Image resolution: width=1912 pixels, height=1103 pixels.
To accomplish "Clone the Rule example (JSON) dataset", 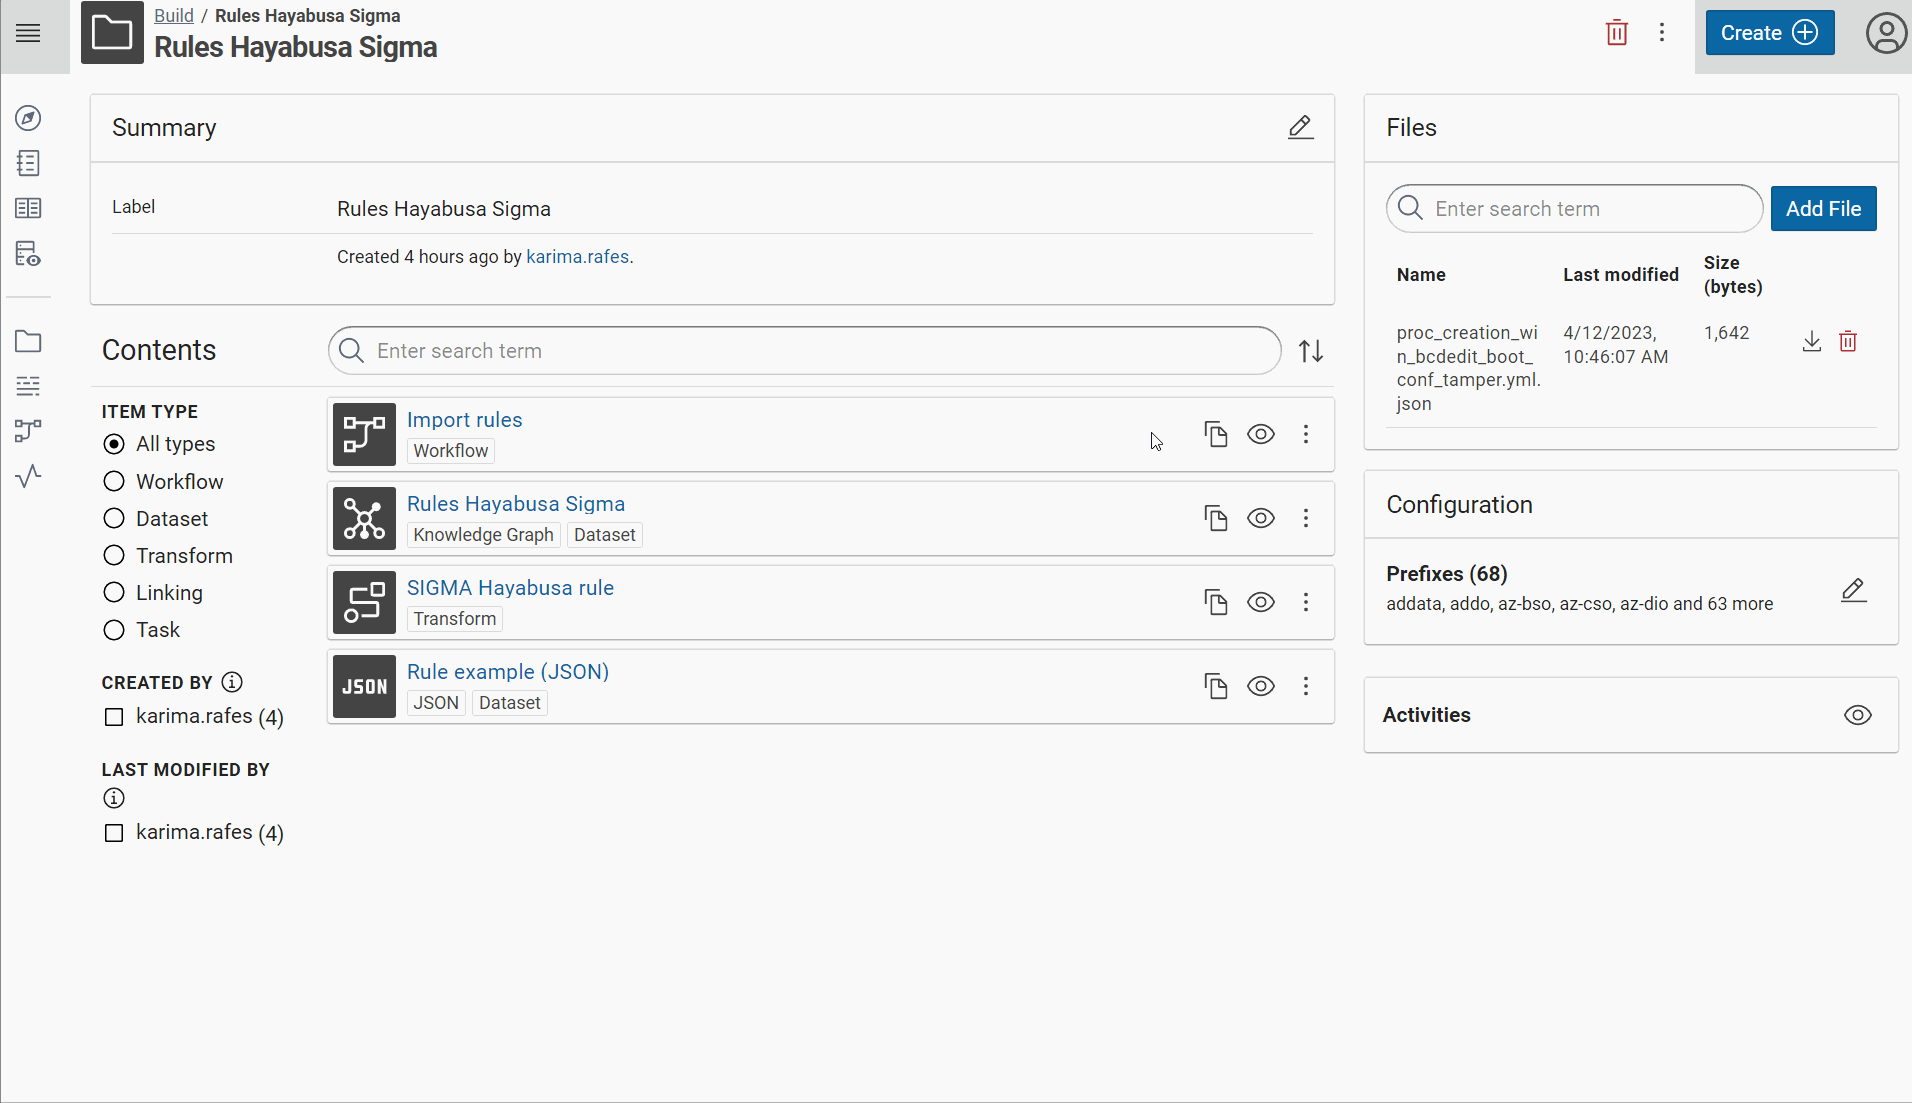I will 1216,686.
